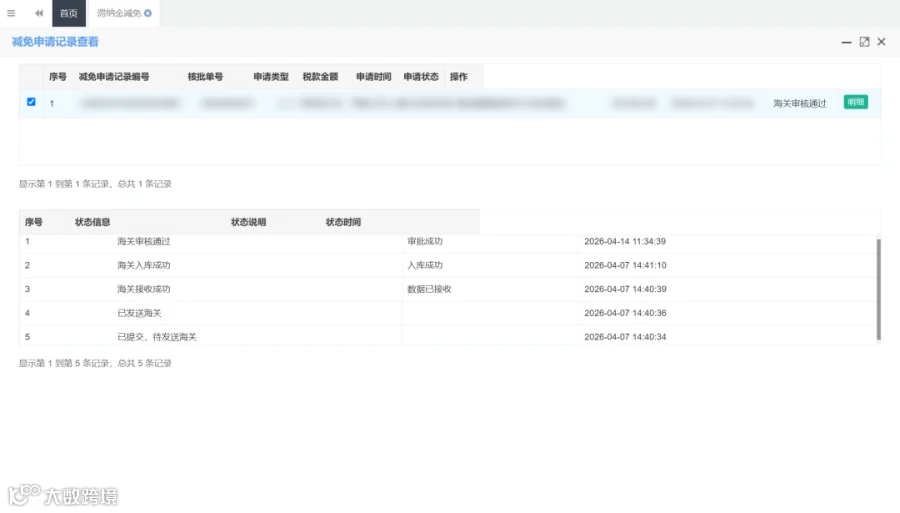
Task: Click the 数据已接收 description cell
Action: (x=429, y=289)
